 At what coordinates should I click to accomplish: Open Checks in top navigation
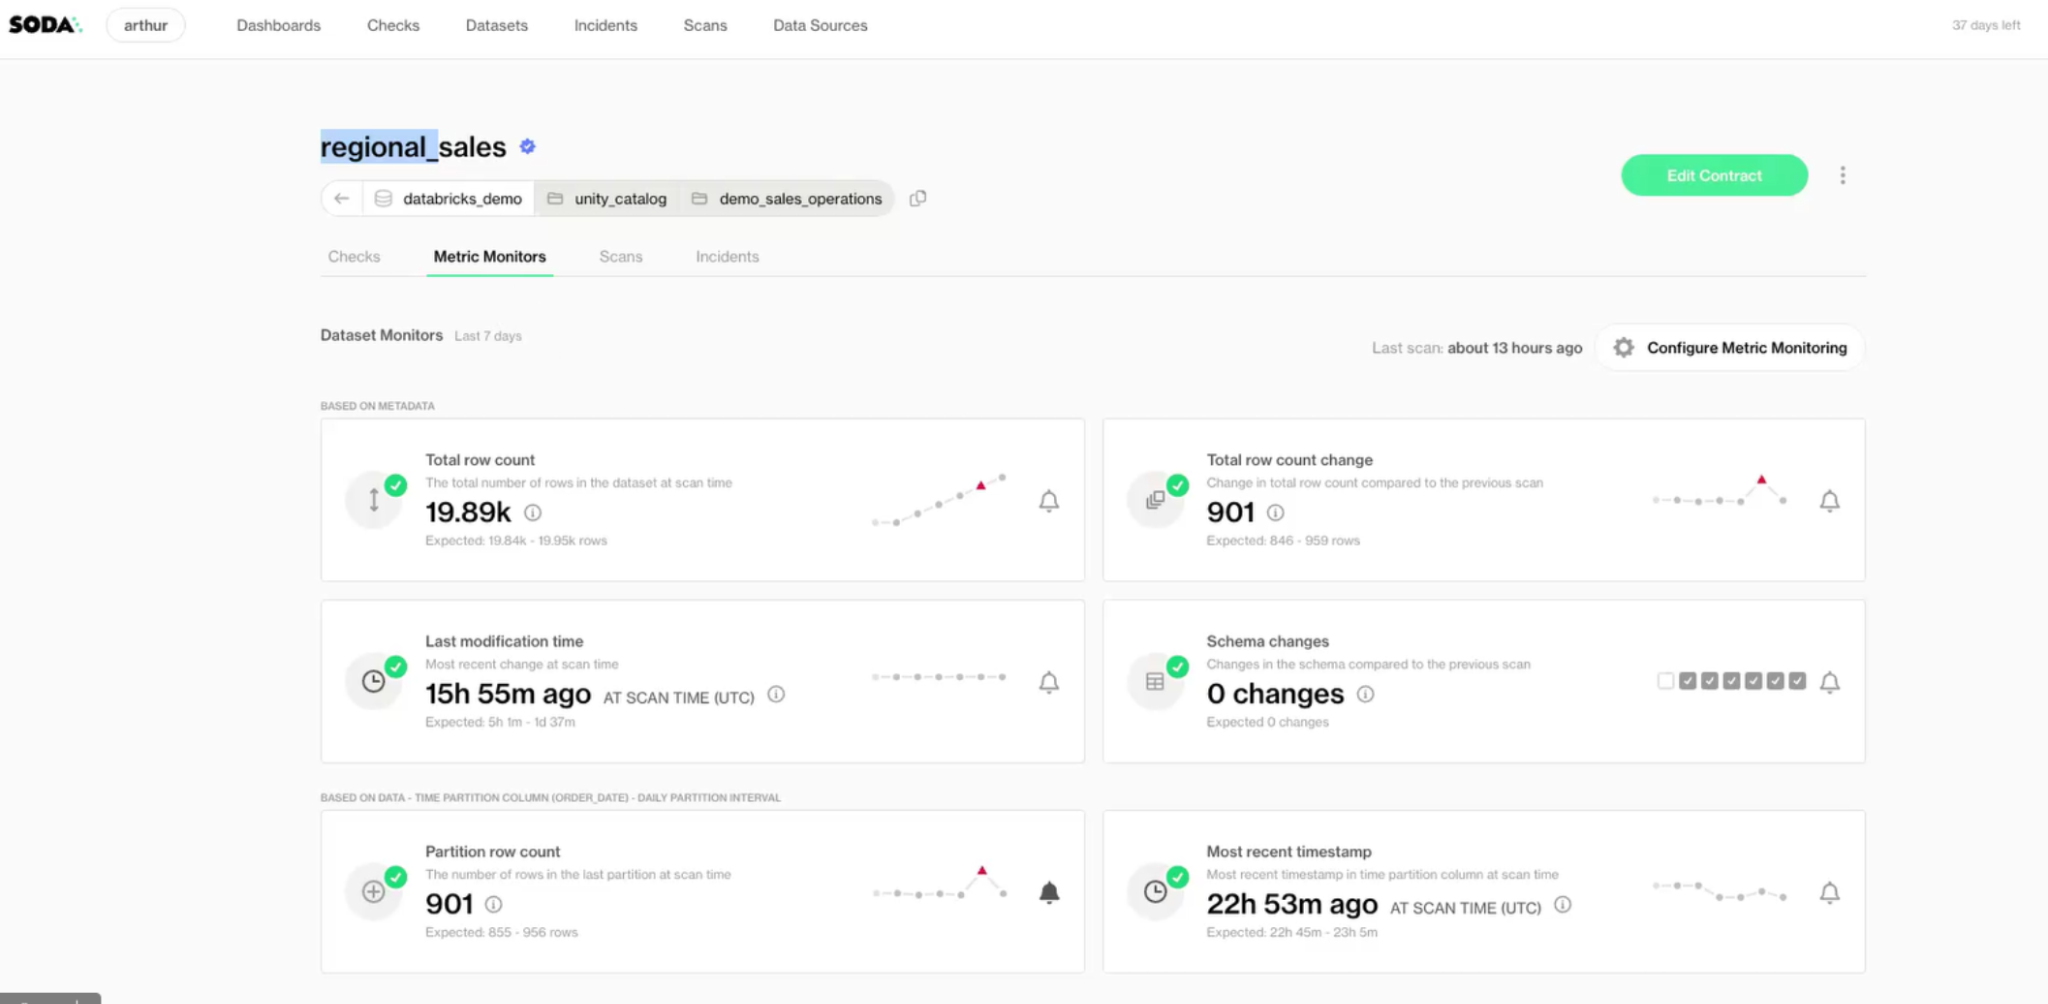[393, 25]
